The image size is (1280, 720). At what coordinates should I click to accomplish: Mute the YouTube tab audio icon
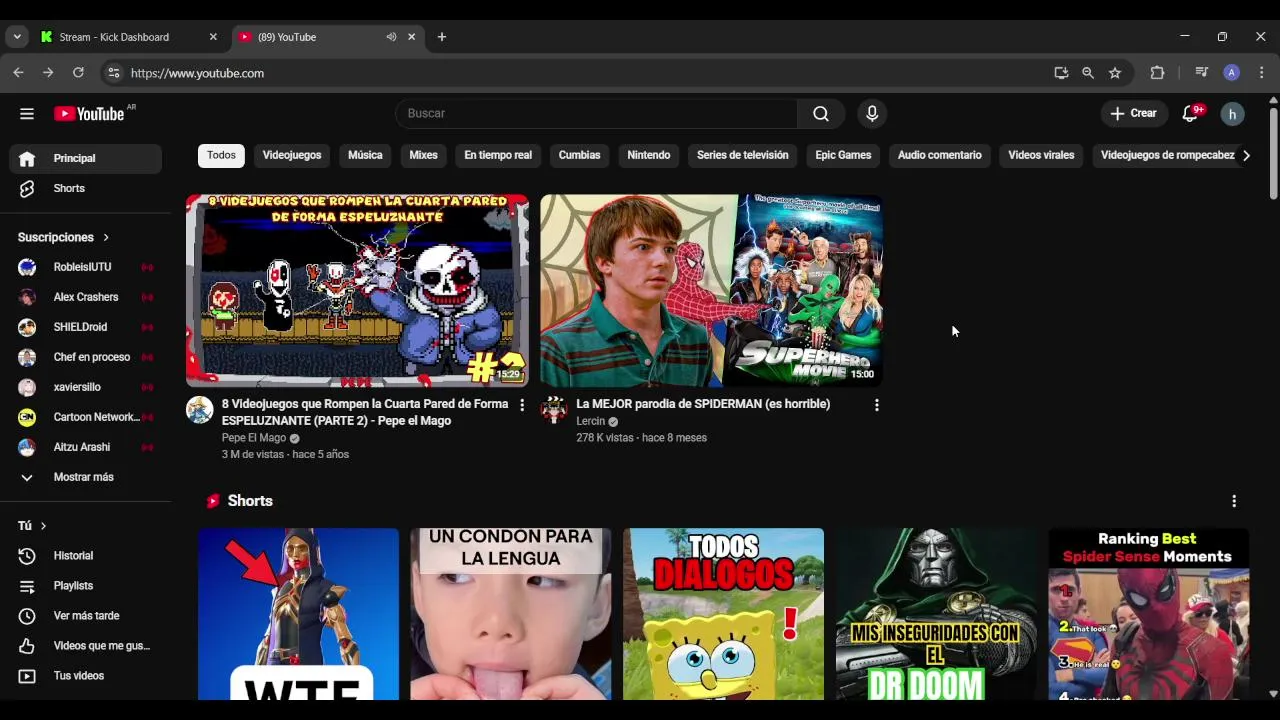click(x=391, y=37)
